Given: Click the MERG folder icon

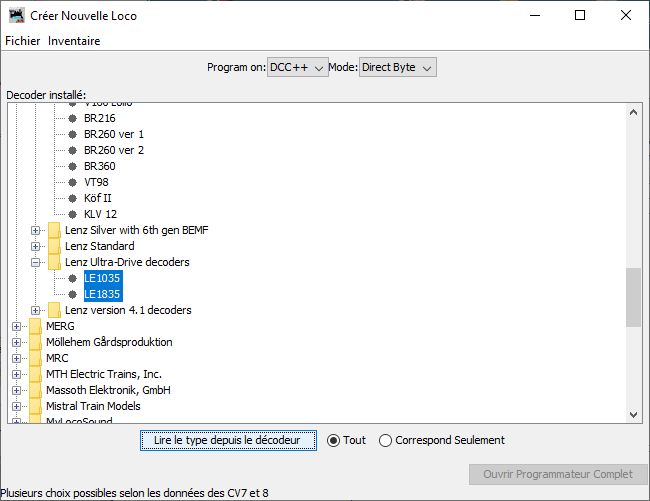Looking at the screenshot, I should point(35,326).
